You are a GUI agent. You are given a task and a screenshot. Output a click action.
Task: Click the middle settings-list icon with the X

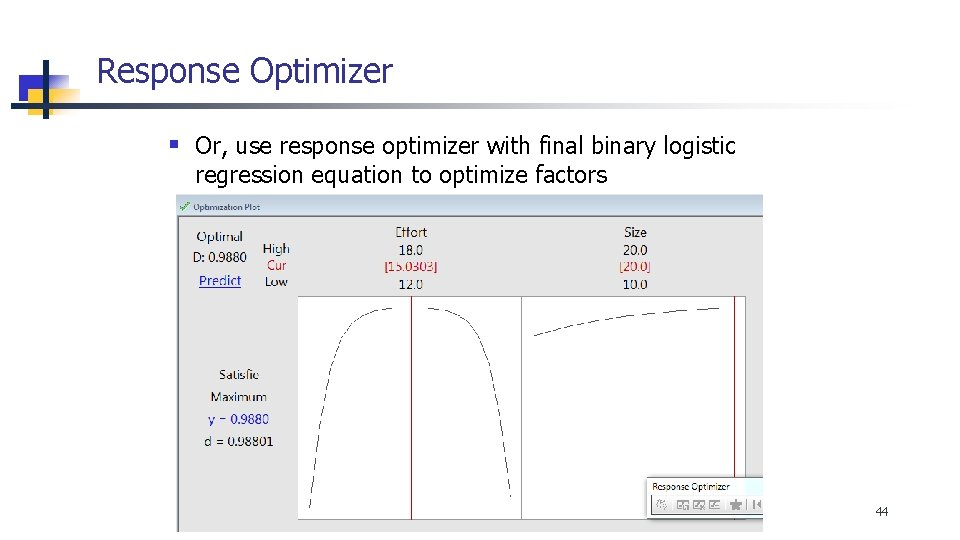pyautogui.click(x=699, y=504)
